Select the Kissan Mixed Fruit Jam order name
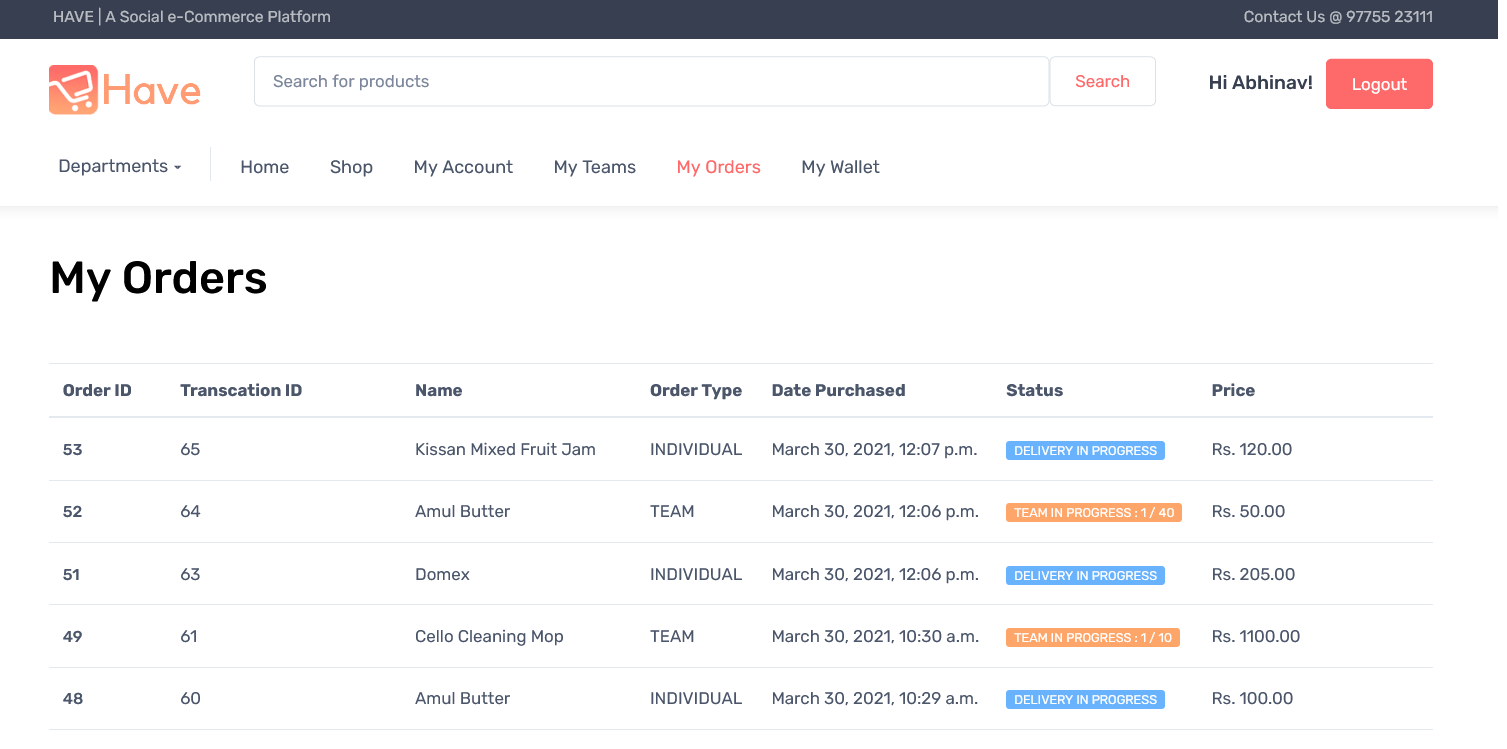This screenshot has width=1507, height=749. tap(505, 449)
